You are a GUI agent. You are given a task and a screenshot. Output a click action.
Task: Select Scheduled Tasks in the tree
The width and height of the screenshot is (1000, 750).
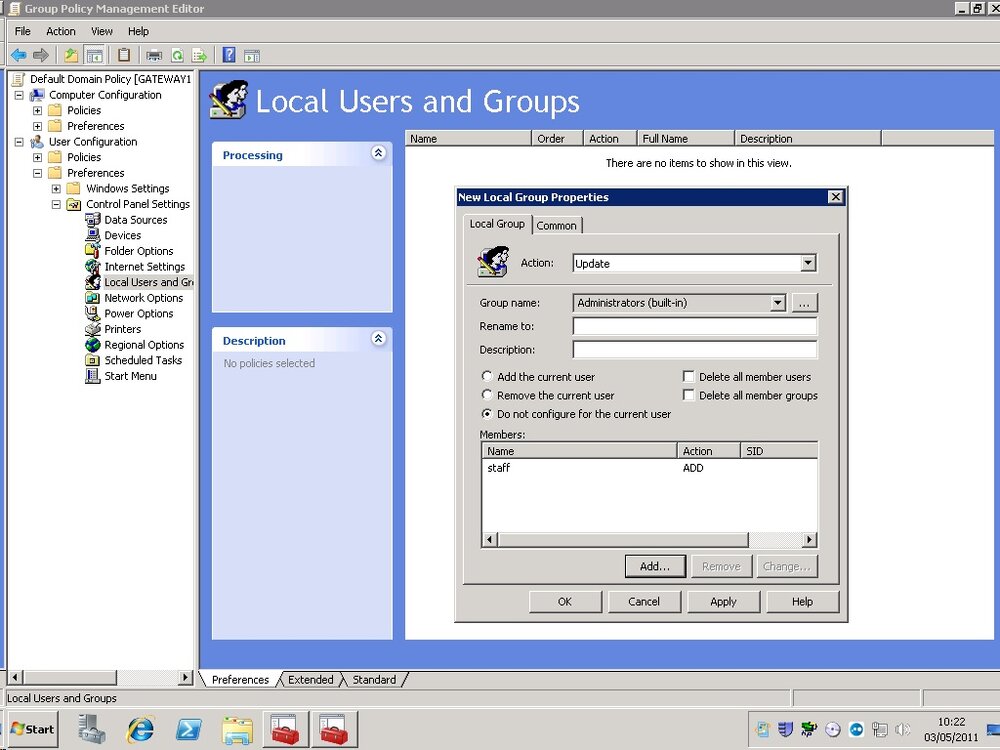pyautogui.click(x=143, y=360)
